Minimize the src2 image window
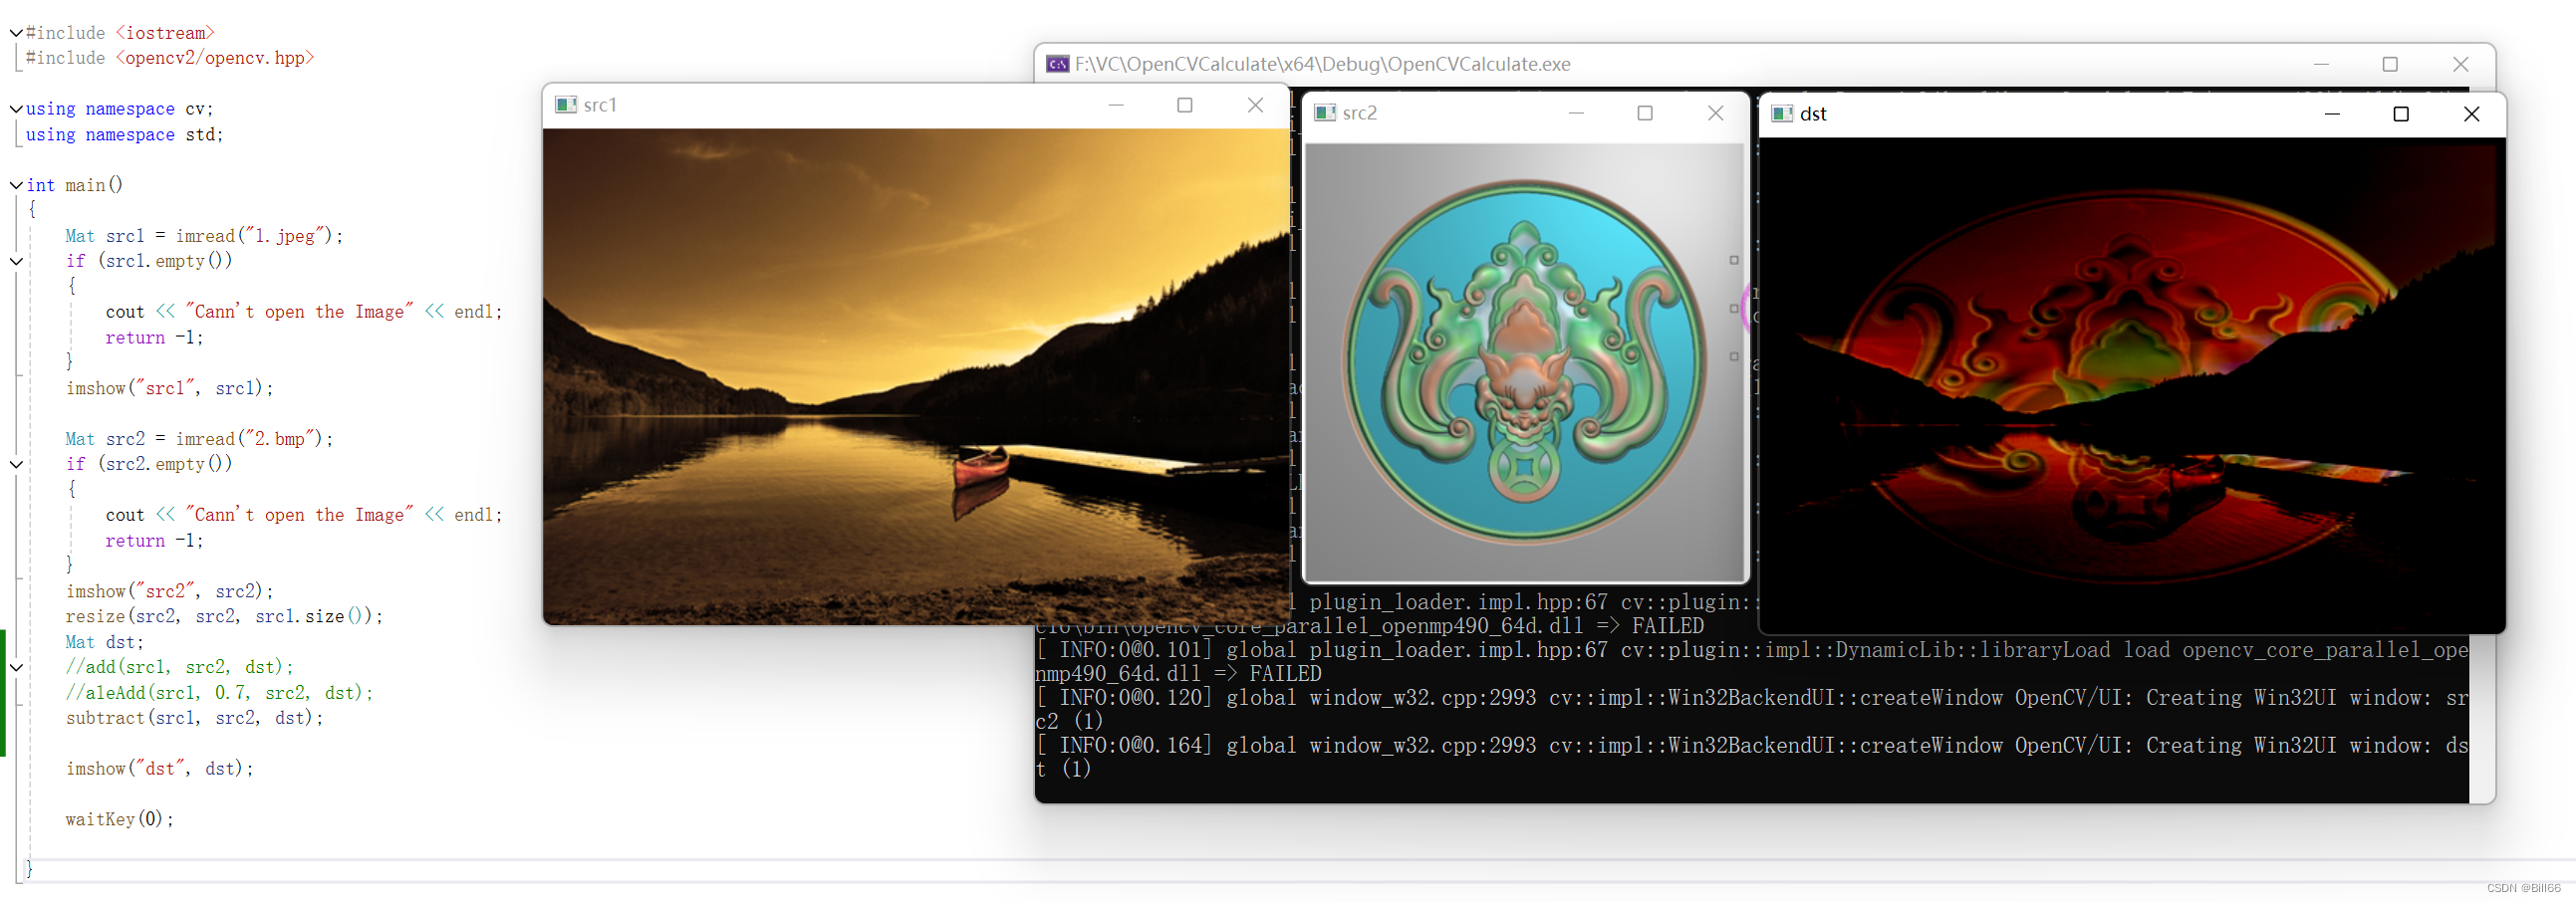Image resolution: width=2576 pixels, height=902 pixels. pos(1575,113)
